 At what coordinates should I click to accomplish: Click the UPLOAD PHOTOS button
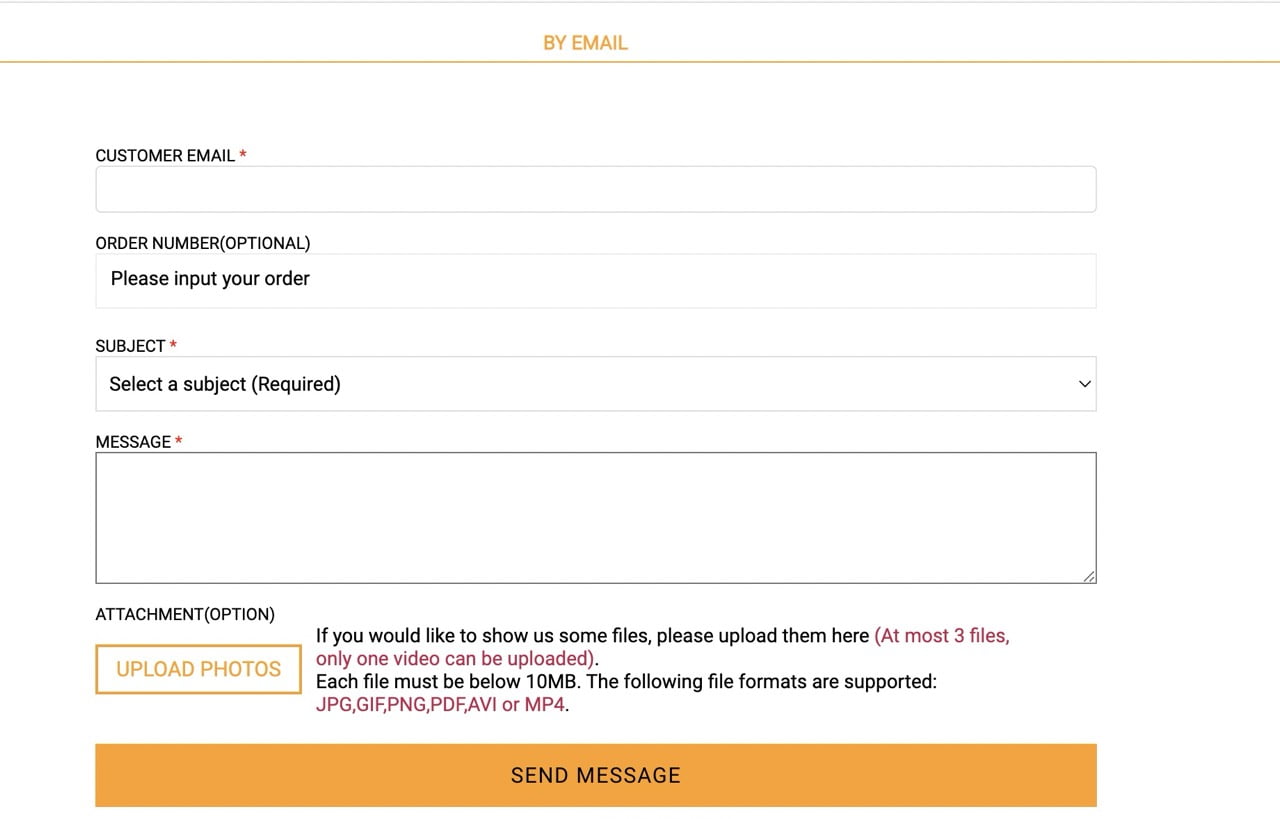coord(198,669)
